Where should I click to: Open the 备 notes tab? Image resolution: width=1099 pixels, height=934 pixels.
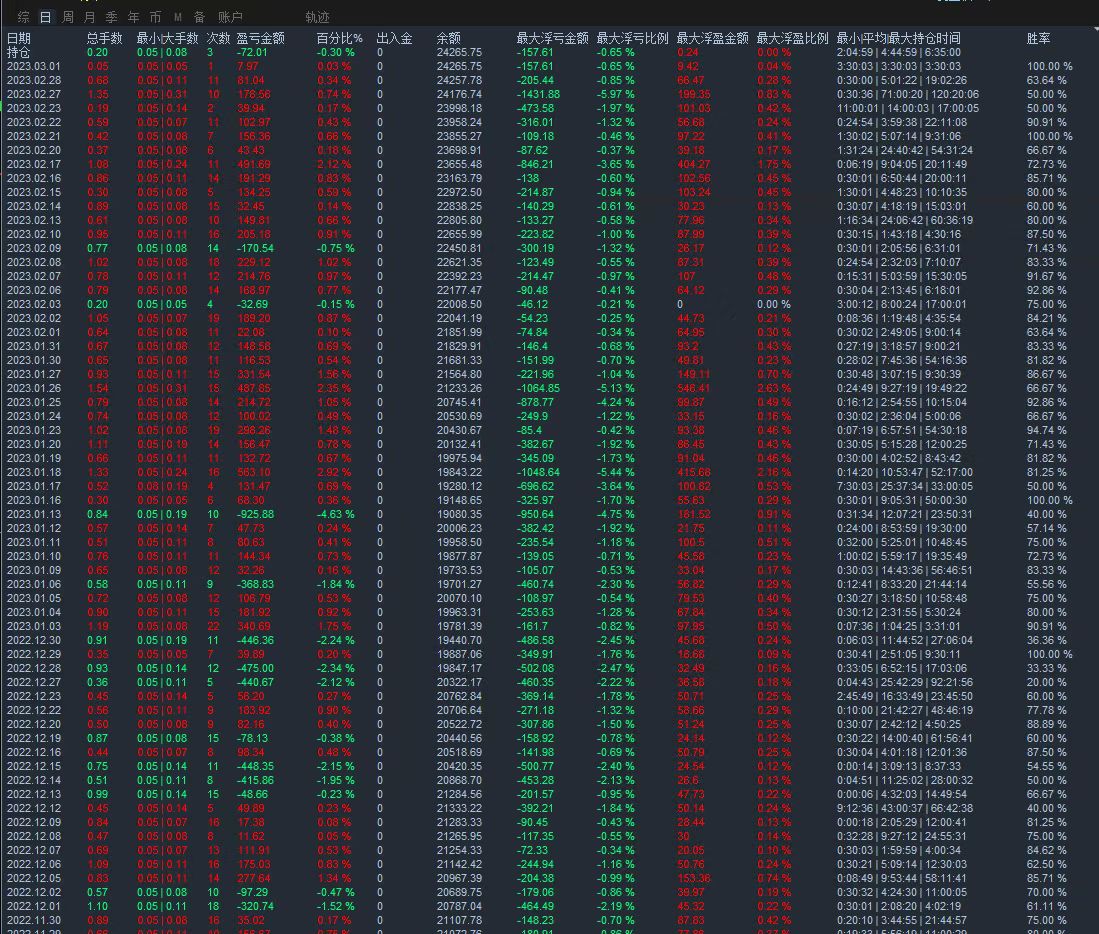pos(200,17)
